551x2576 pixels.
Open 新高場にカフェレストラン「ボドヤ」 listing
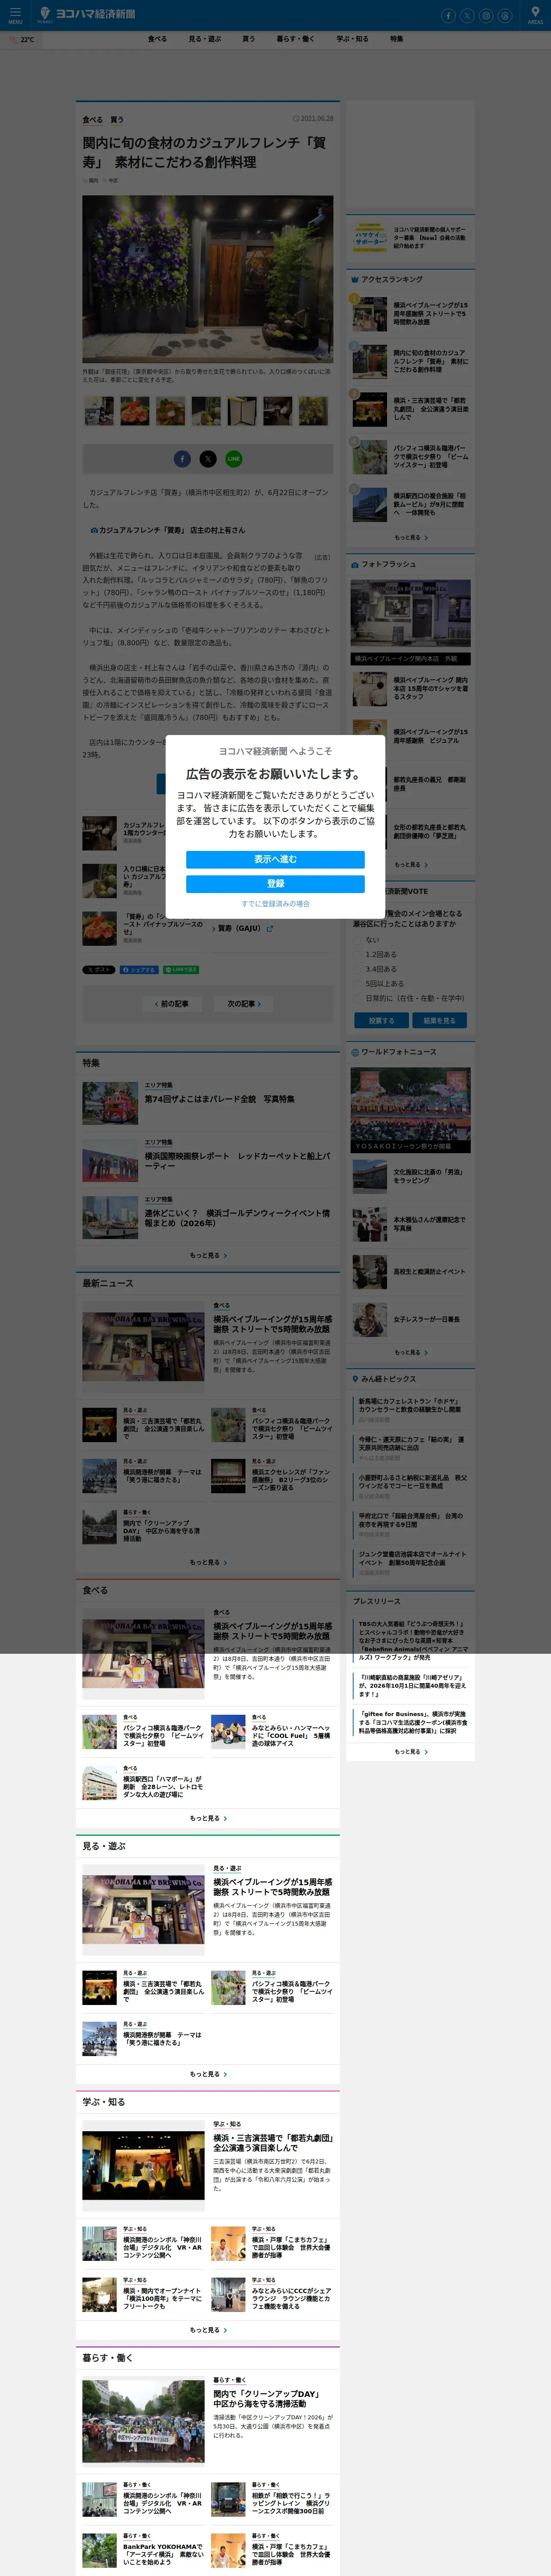click(x=410, y=1405)
